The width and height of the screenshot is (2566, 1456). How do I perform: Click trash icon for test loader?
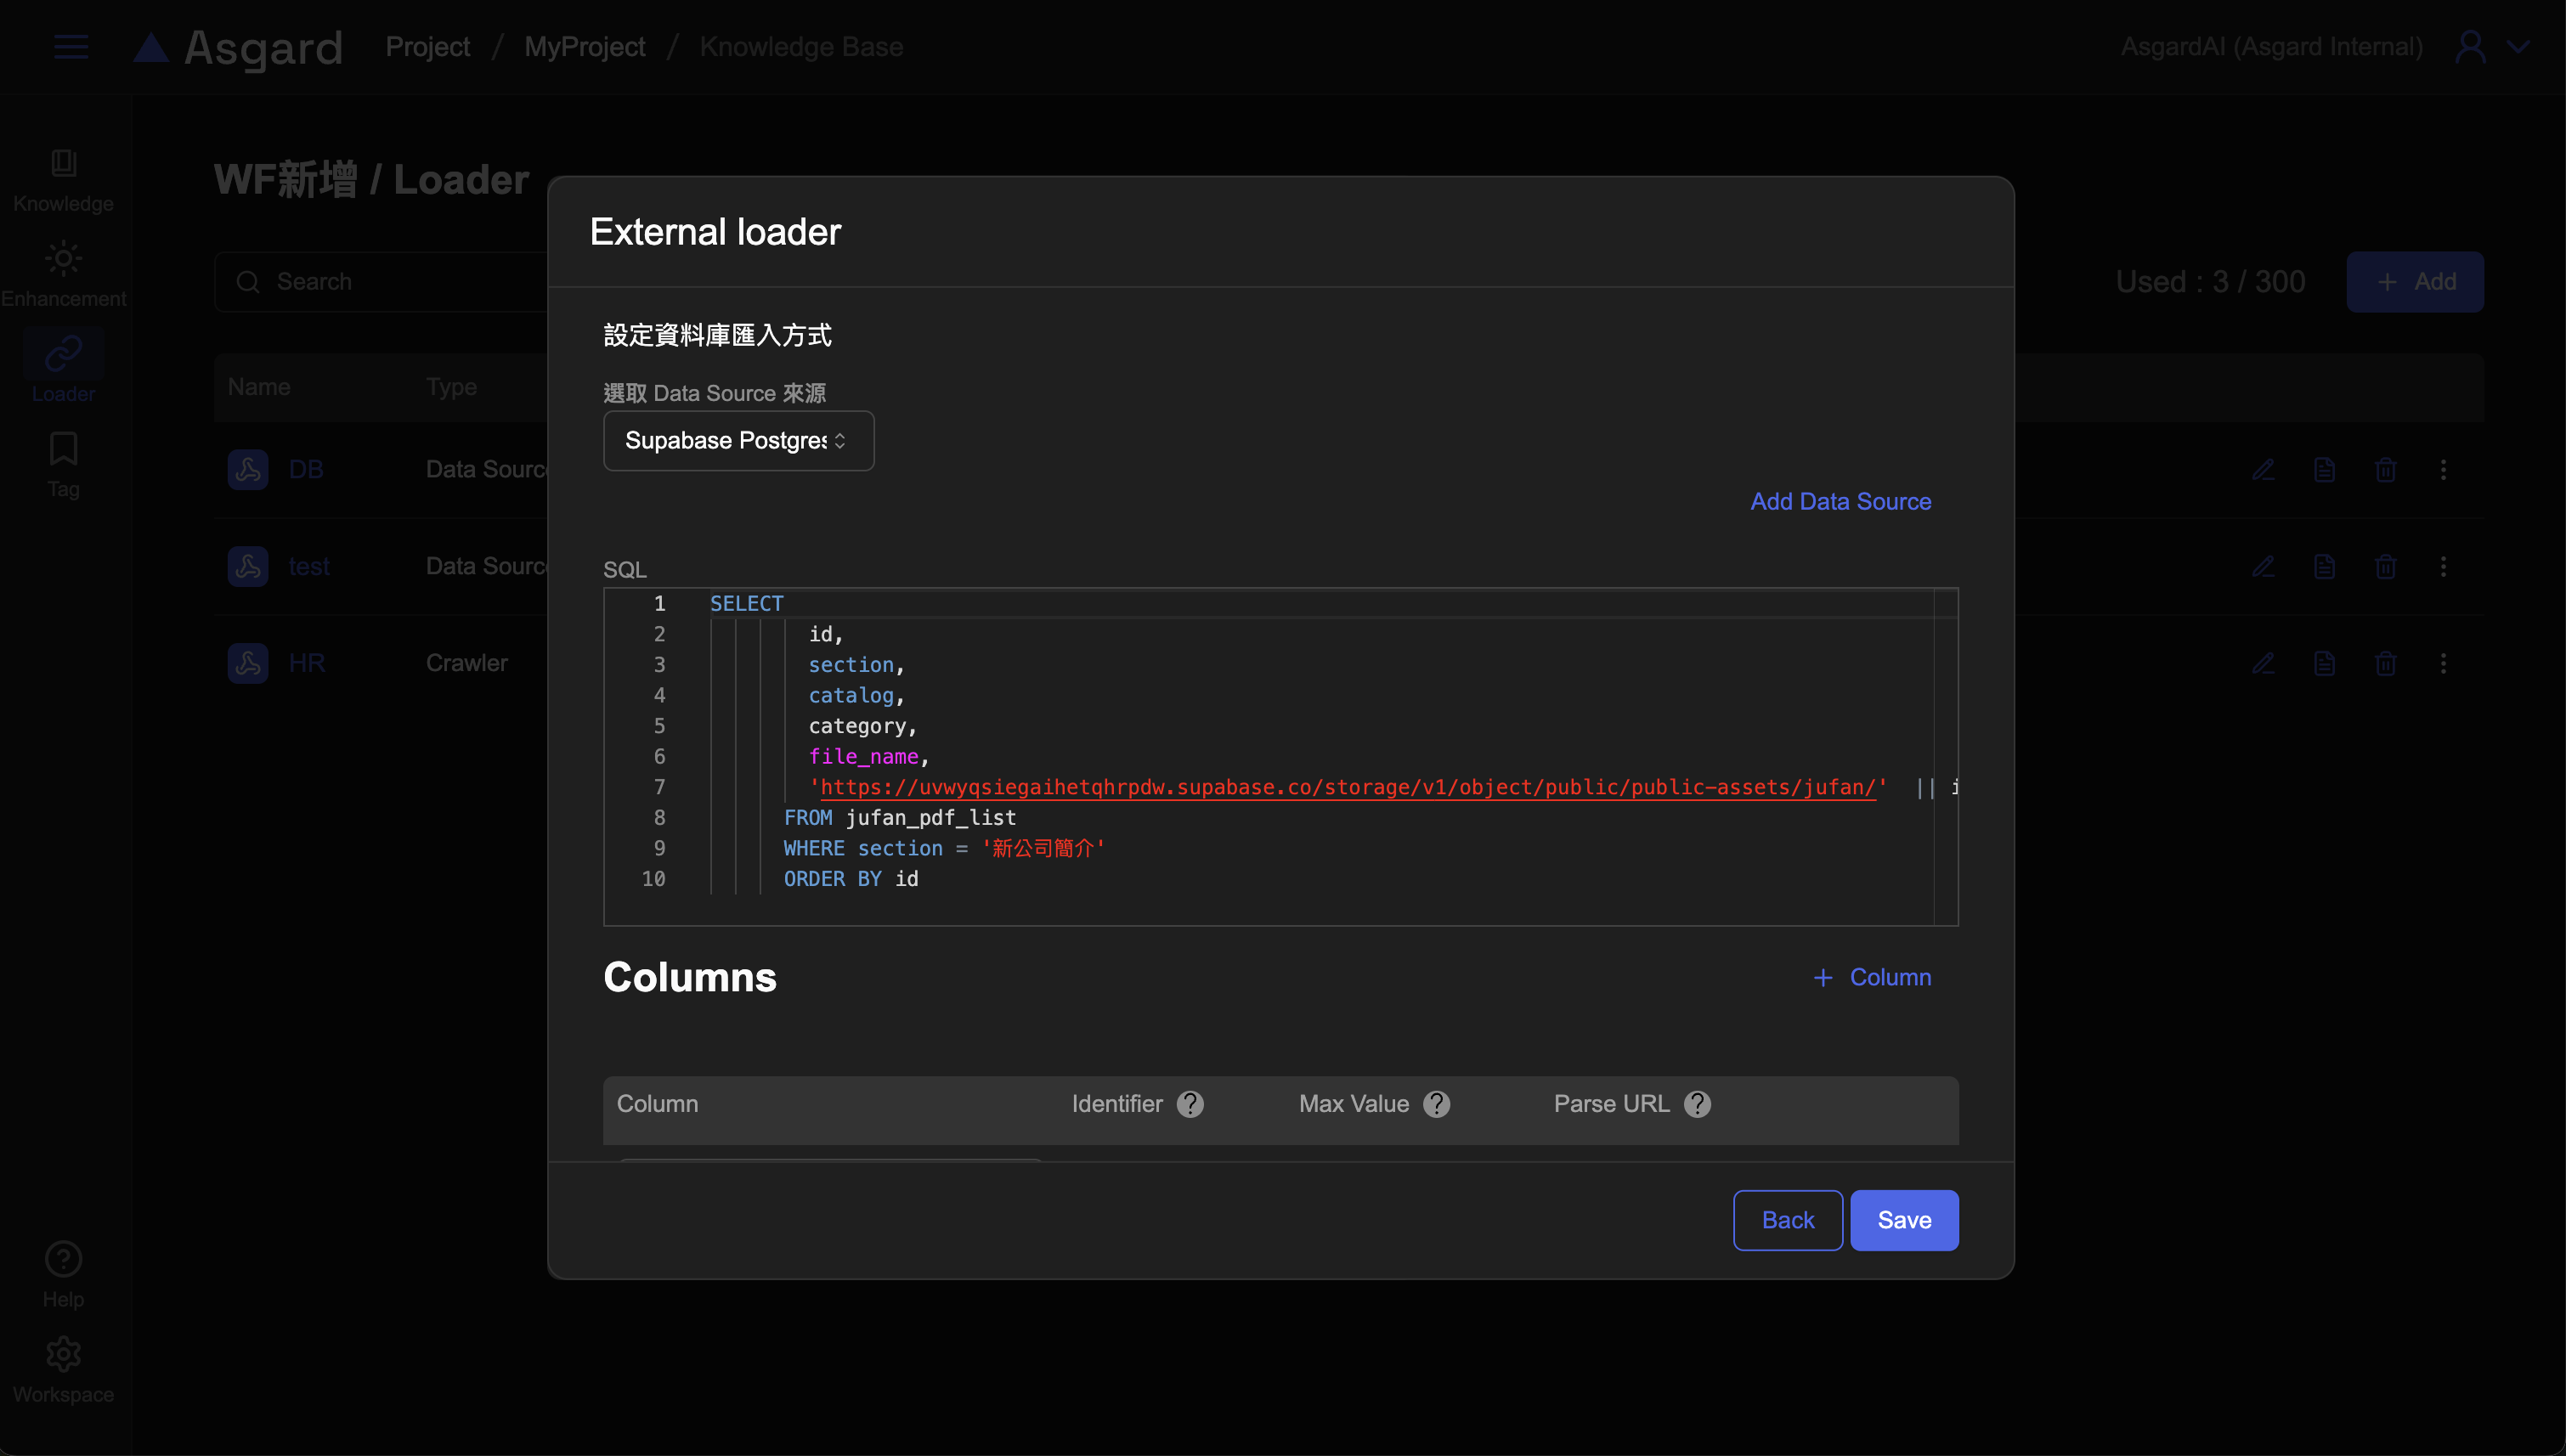click(2385, 567)
